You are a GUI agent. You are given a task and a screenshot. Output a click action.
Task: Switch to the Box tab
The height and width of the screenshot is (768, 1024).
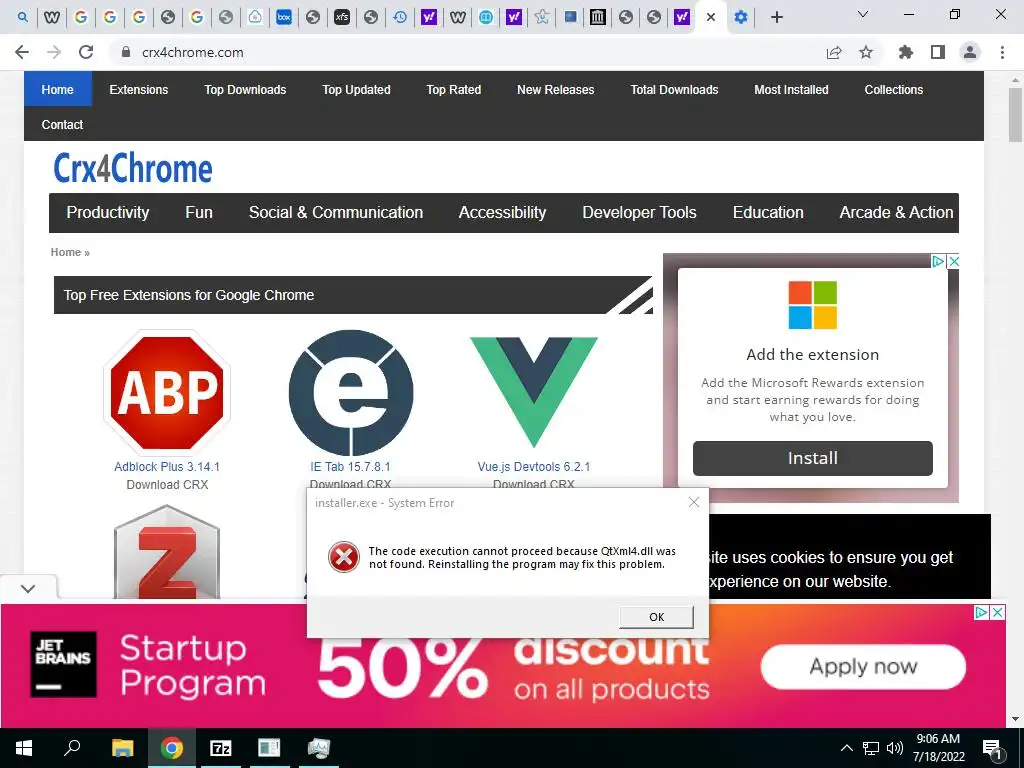[283, 17]
